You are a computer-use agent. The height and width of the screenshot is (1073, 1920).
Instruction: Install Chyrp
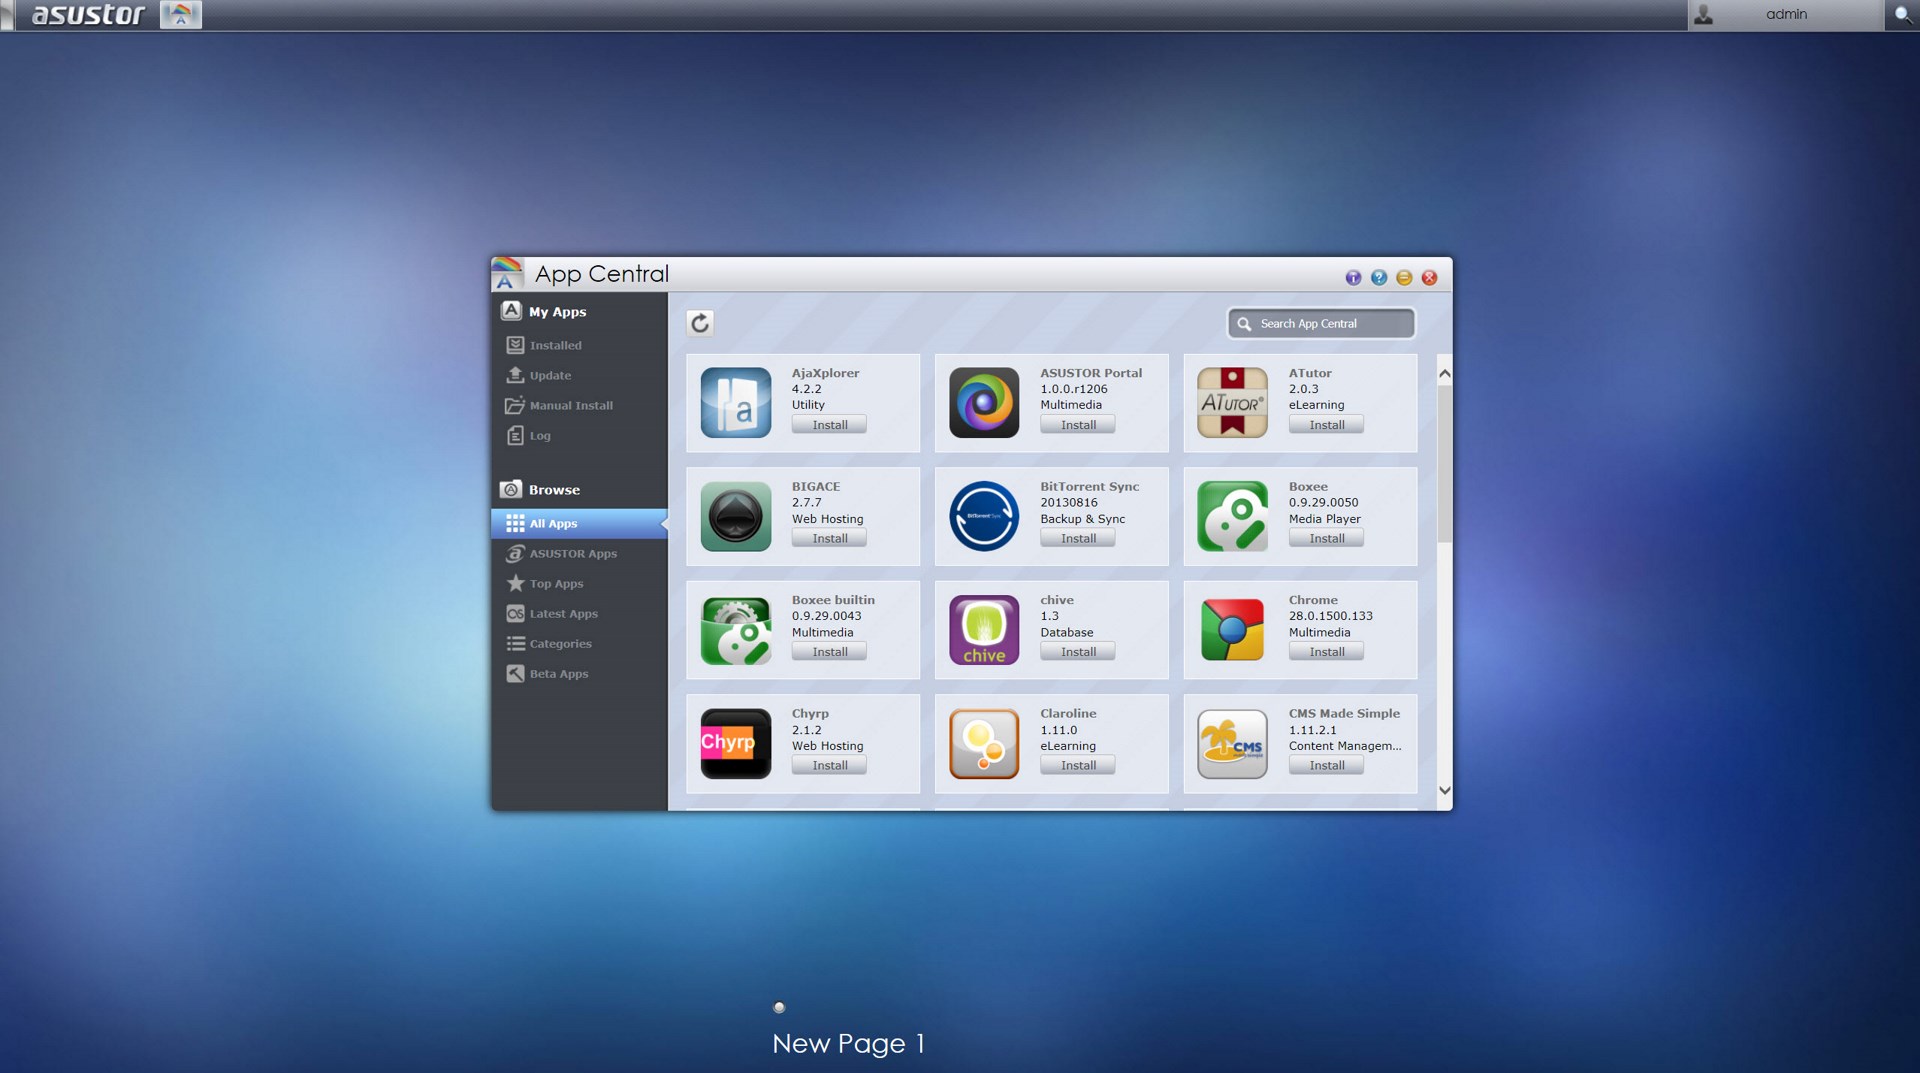coord(829,765)
